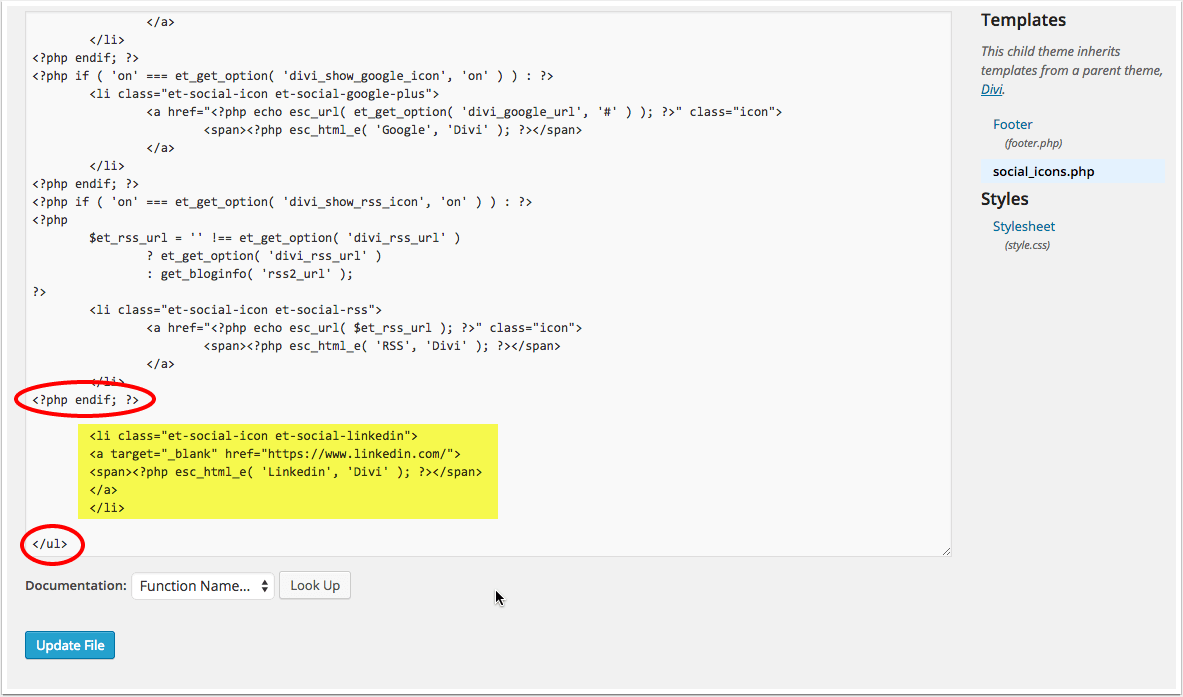Open the Footer template link
Image resolution: width=1183 pixels, height=697 pixels.
click(1012, 124)
